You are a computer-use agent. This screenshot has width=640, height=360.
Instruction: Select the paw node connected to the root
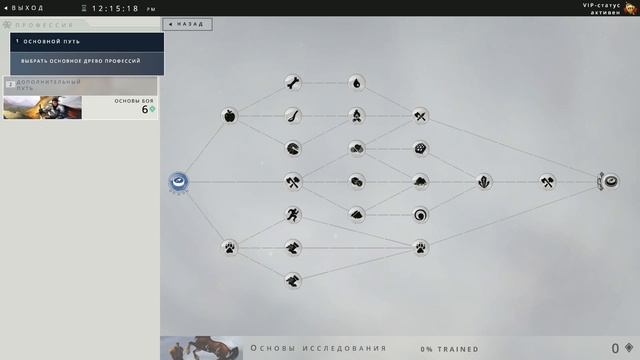pyautogui.click(x=229, y=248)
